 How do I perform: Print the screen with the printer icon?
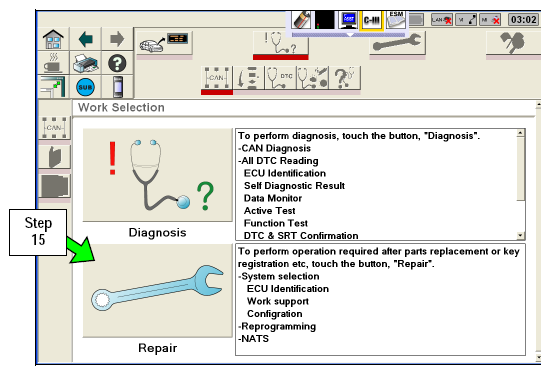click(x=85, y=63)
